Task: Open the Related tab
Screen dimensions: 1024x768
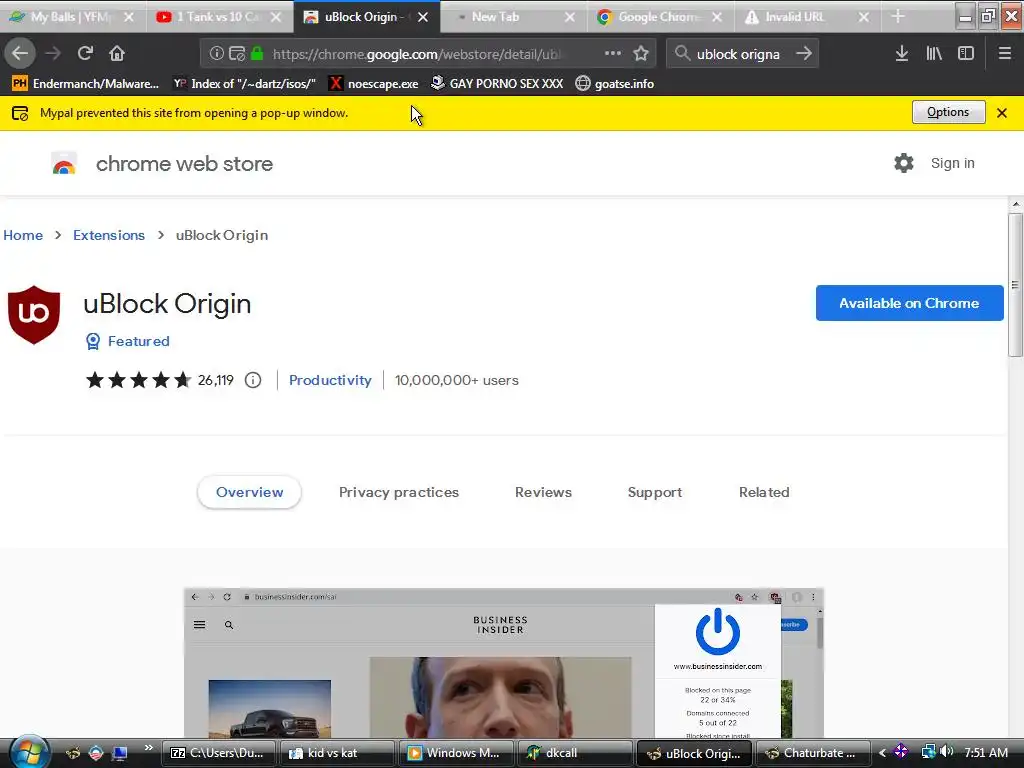Action: (x=764, y=492)
